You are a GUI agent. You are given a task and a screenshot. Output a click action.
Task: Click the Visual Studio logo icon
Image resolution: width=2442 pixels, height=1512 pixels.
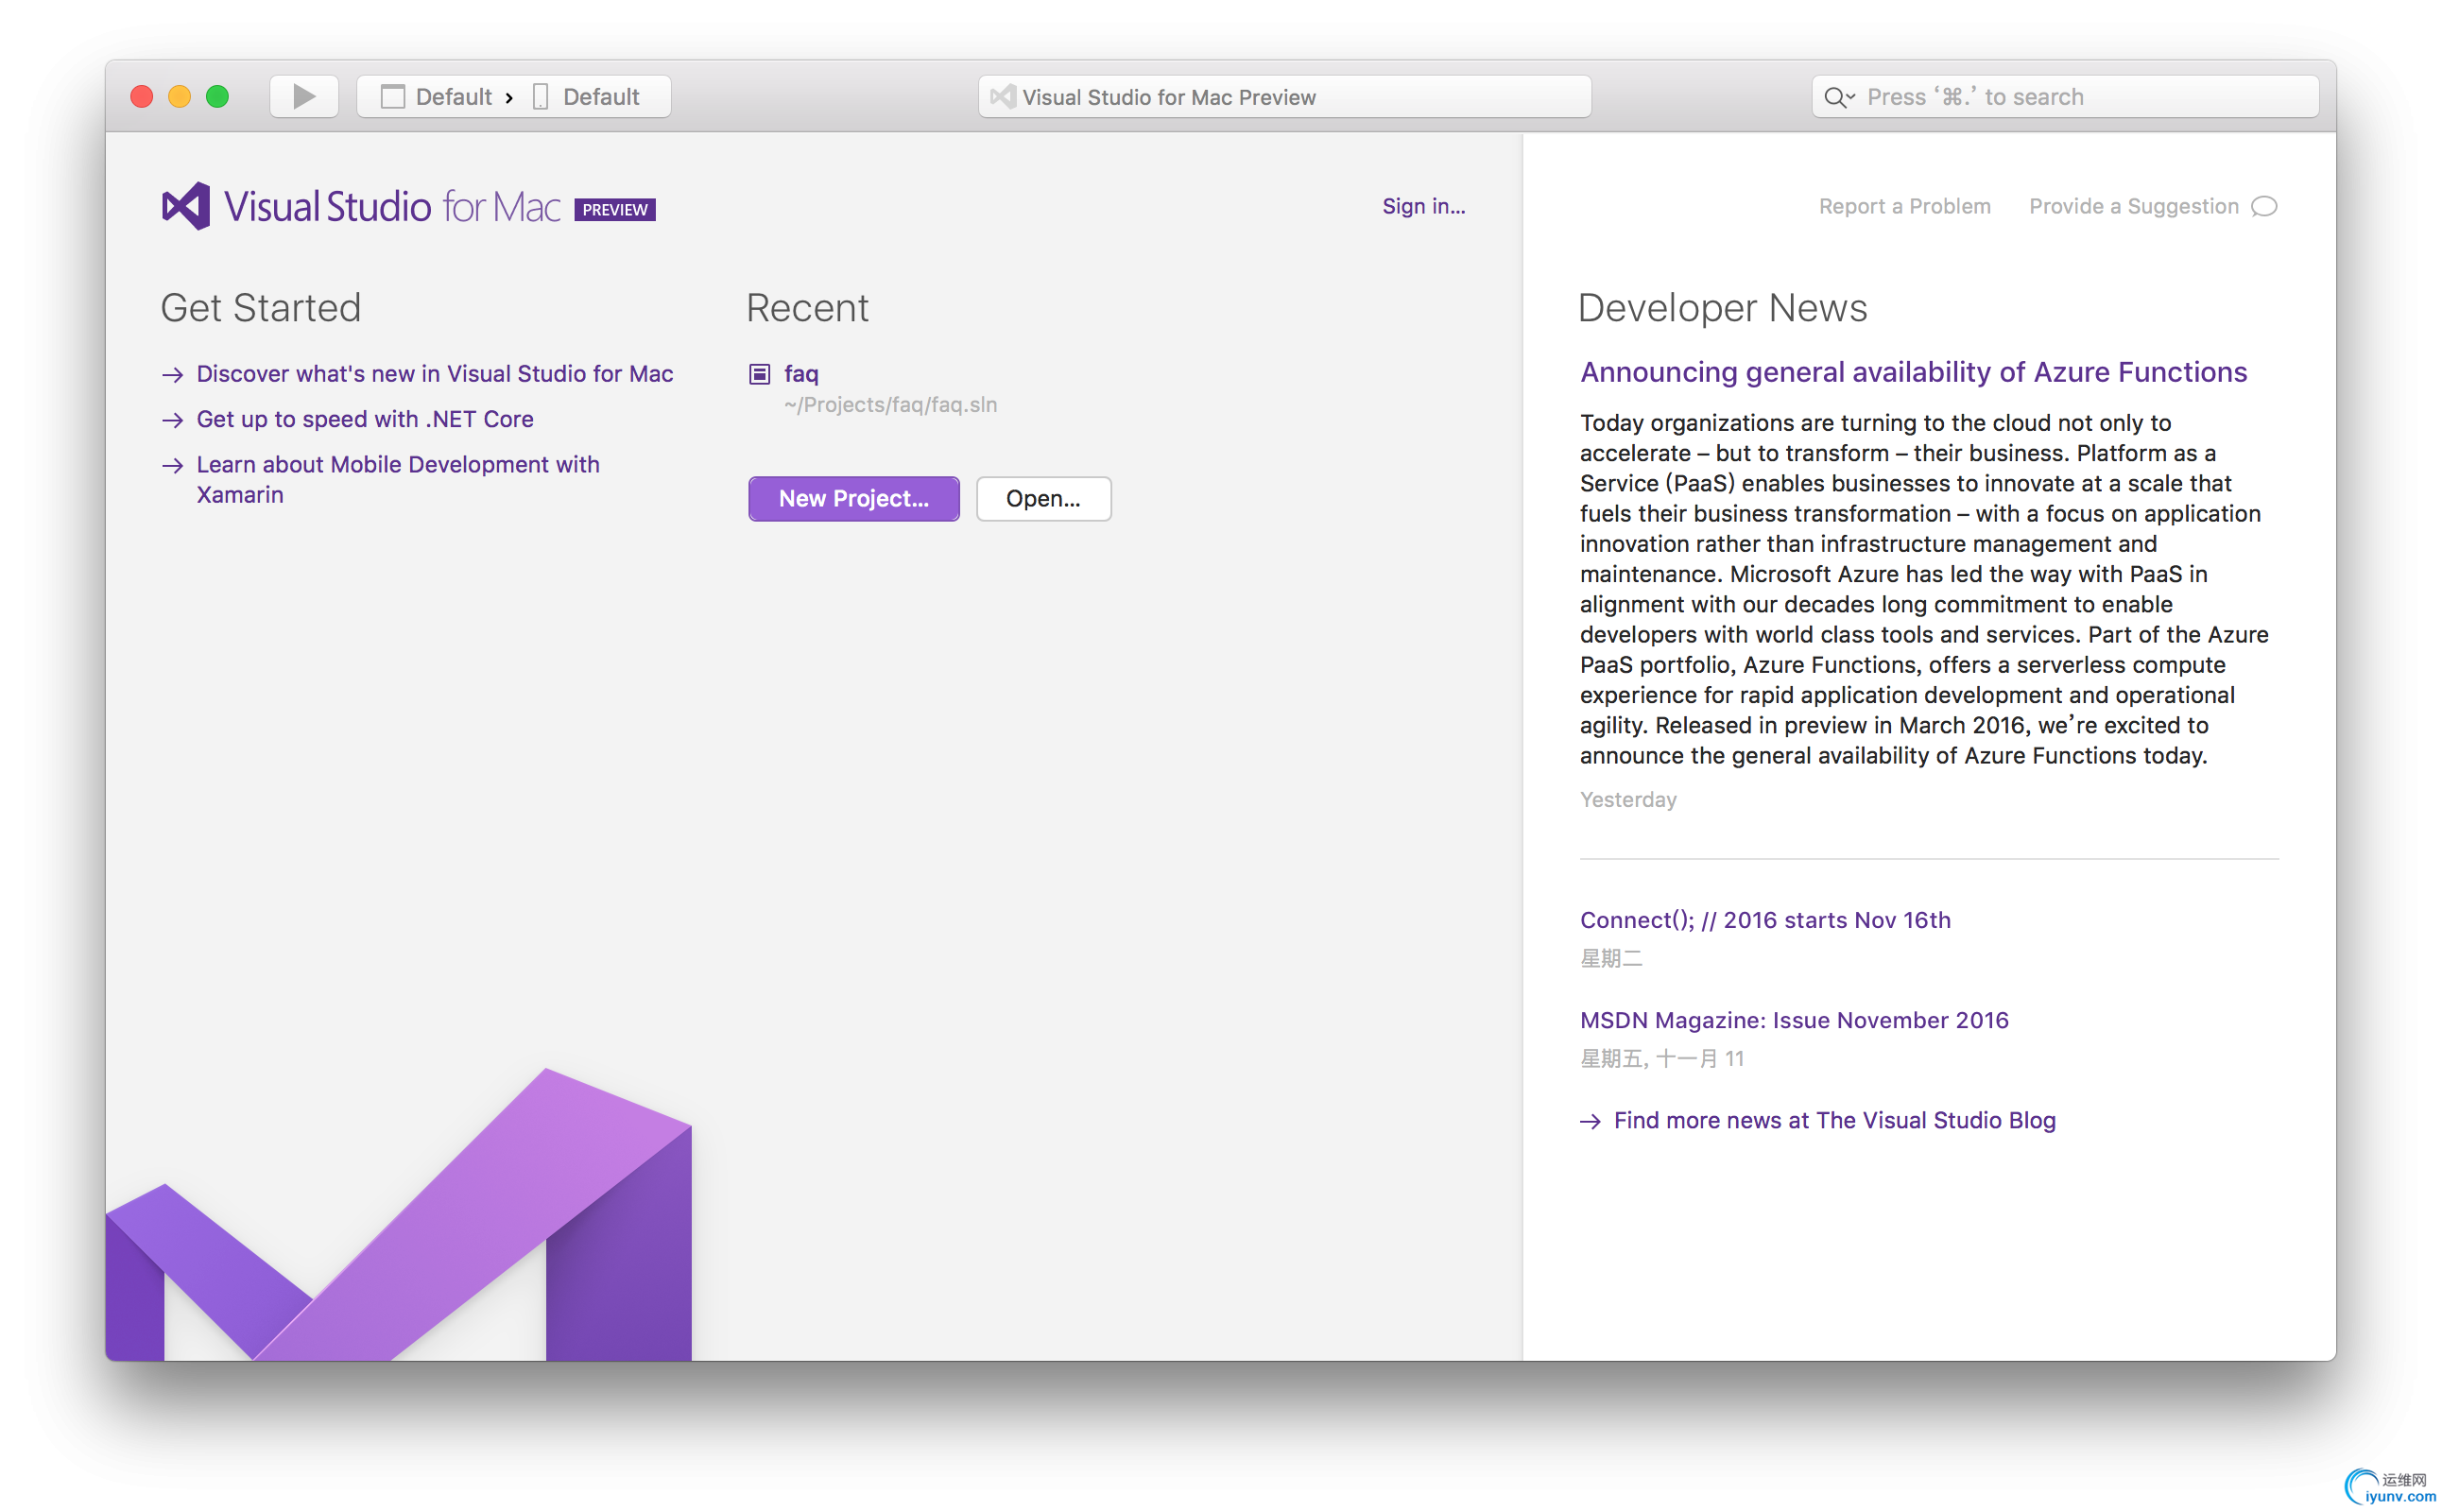pyautogui.click(x=186, y=206)
